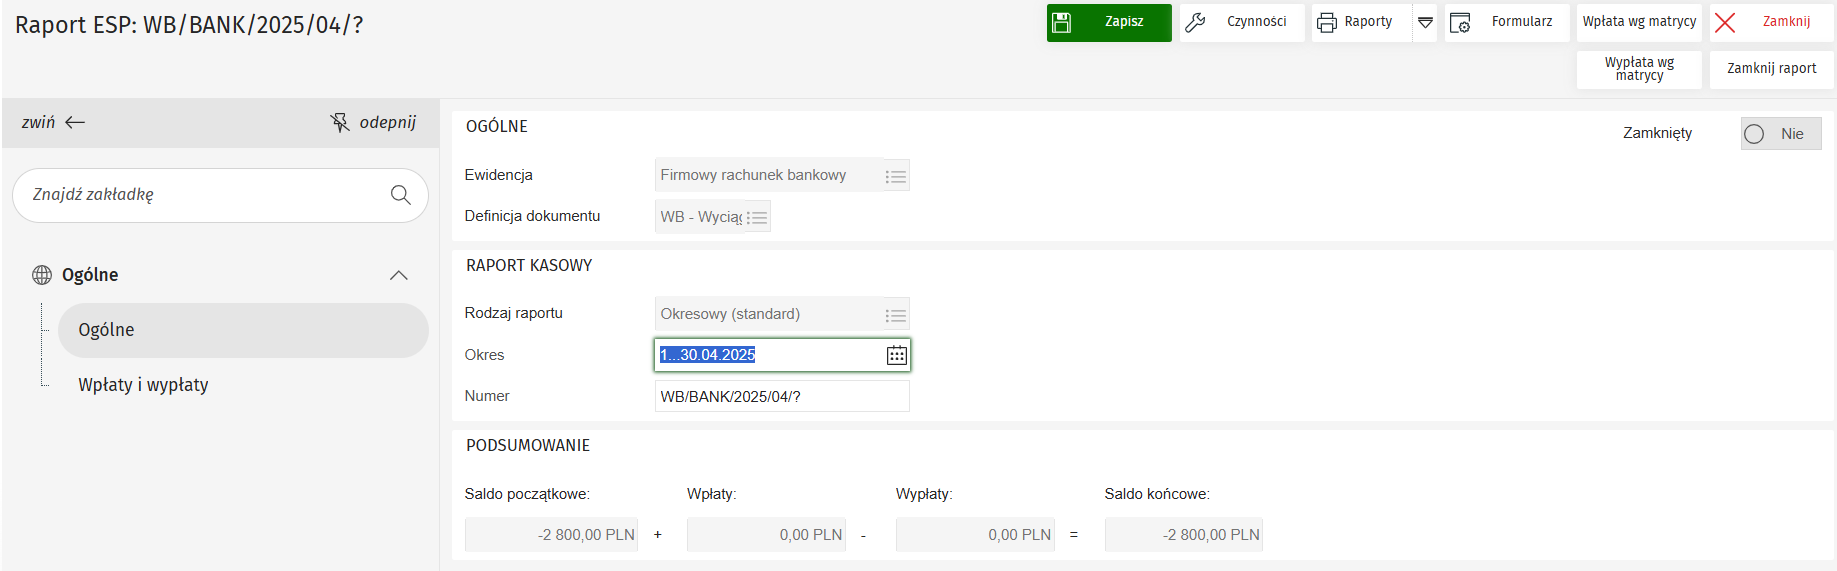The width and height of the screenshot is (1837, 571).
Task: Open the Ewidencja selection list
Action: (895, 176)
